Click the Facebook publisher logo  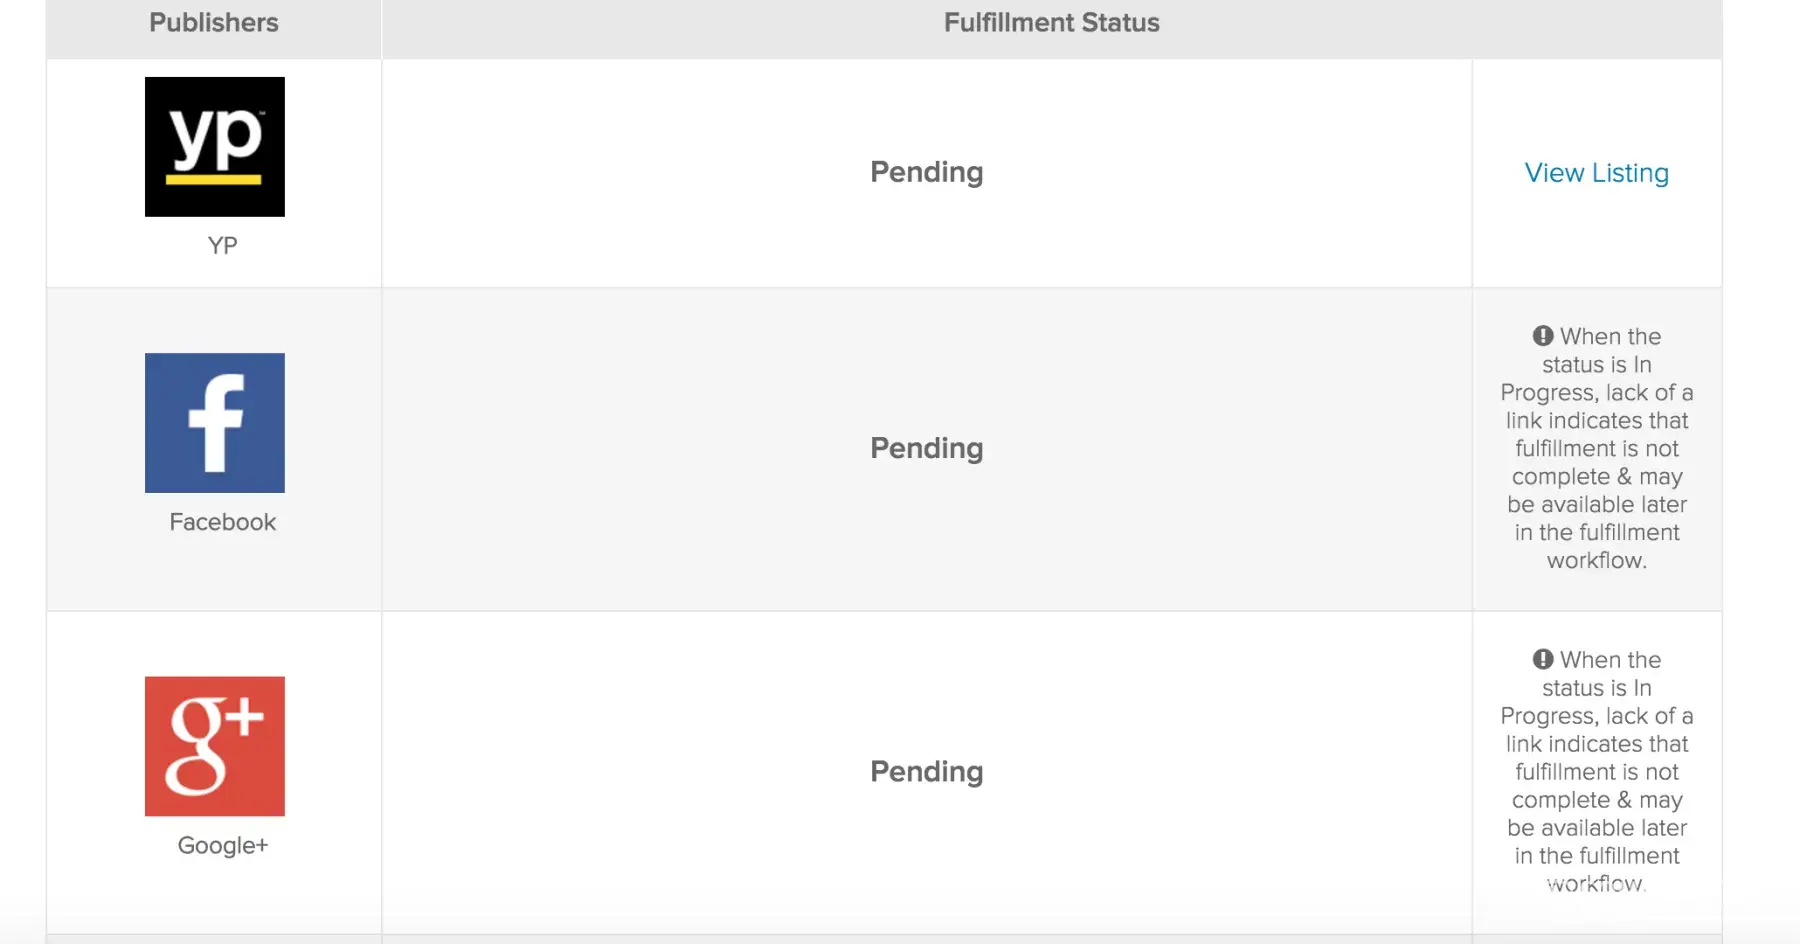click(215, 423)
